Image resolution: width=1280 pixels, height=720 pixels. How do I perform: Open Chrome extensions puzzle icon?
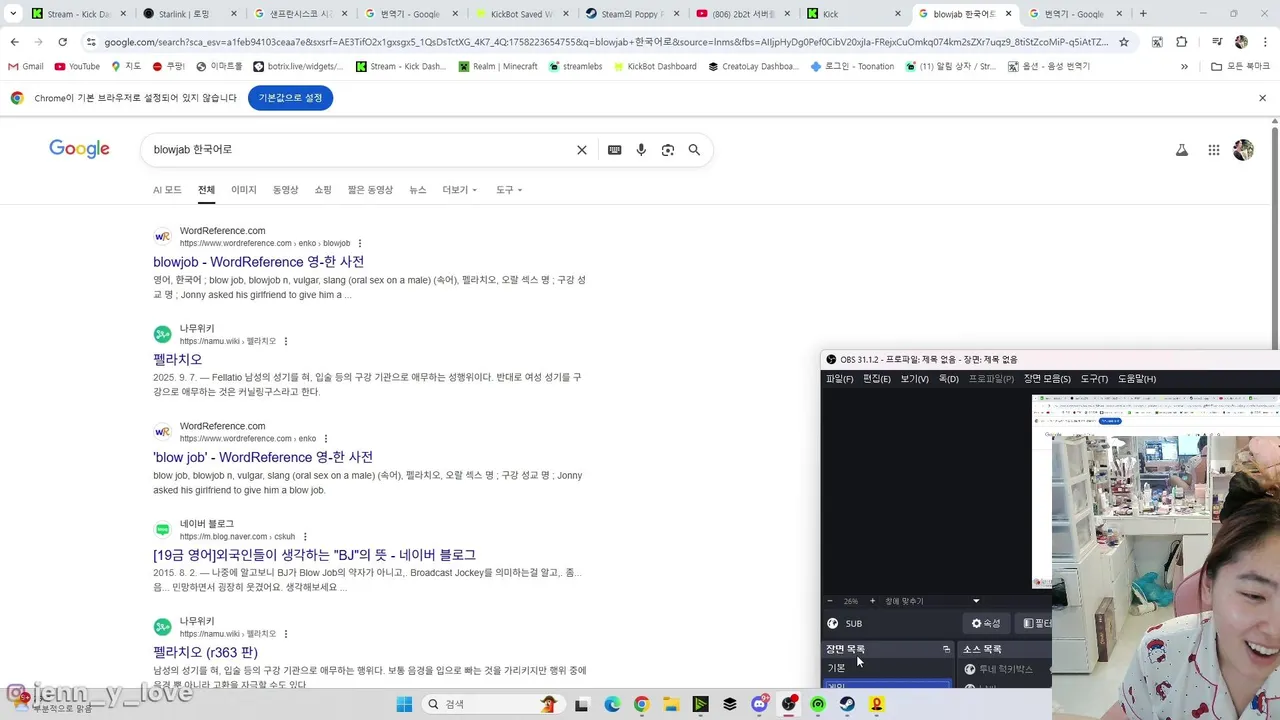(1182, 42)
